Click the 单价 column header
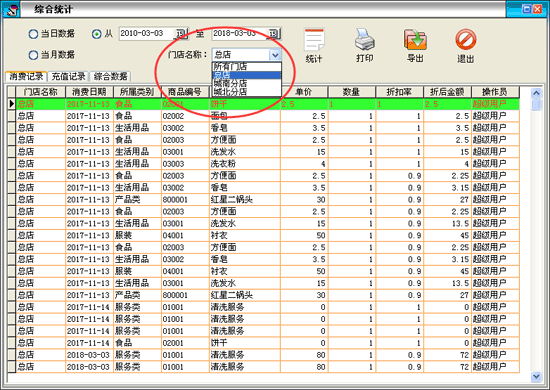This screenshot has height=390, width=550. 304,92
